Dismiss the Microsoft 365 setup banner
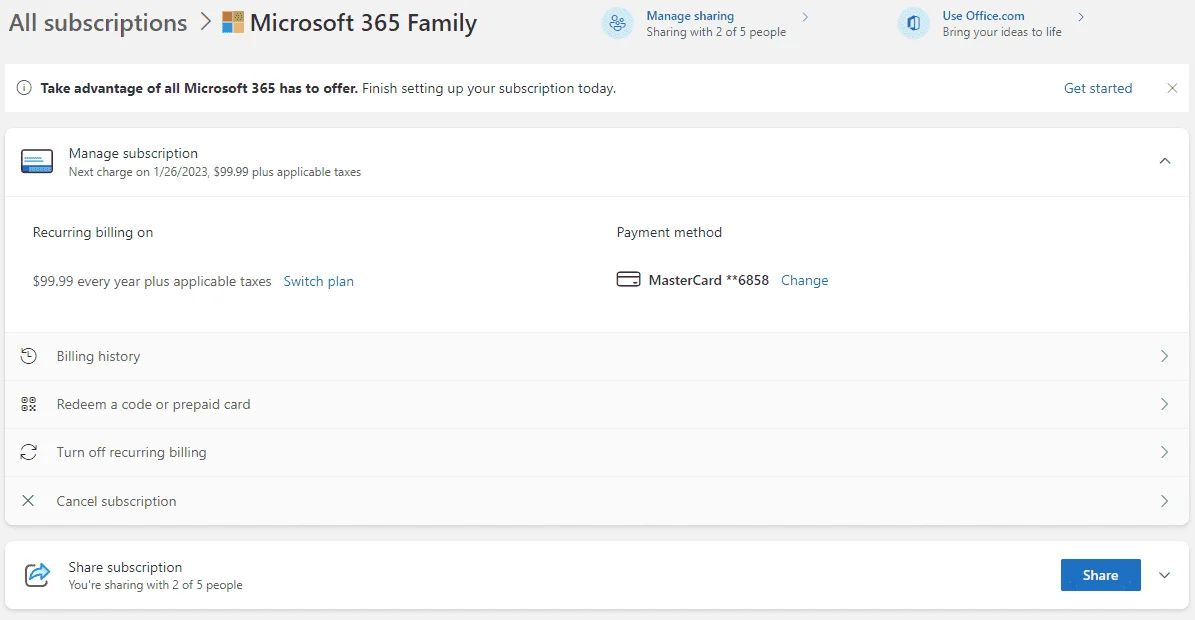 tap(1172, 88)
